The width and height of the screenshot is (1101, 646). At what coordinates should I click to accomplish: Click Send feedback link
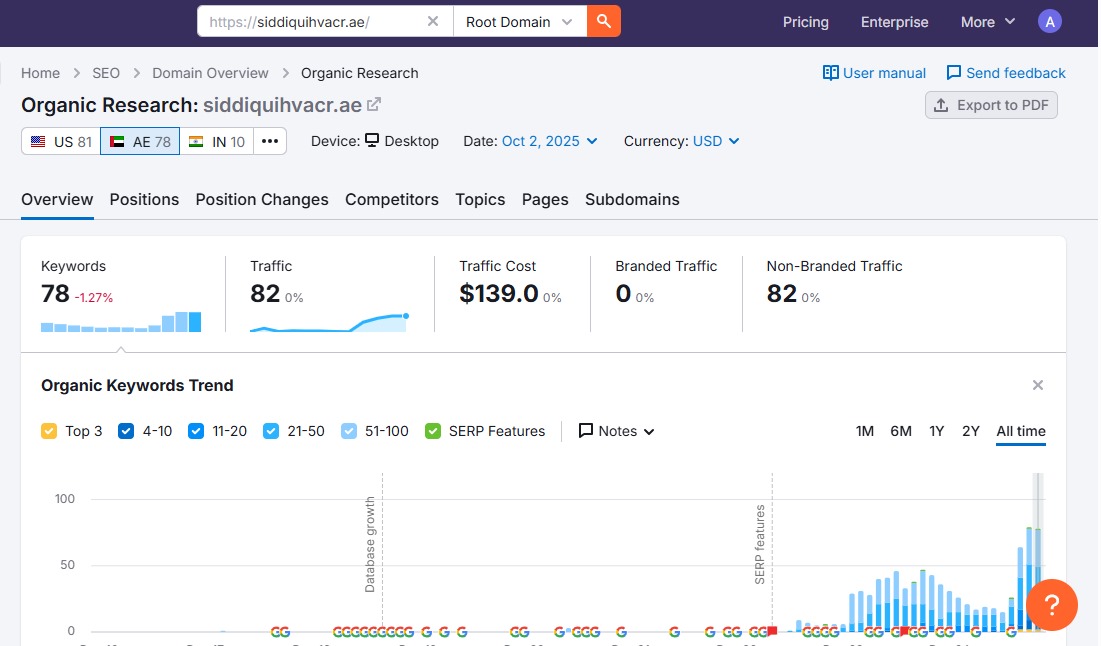coord(1006,73)
